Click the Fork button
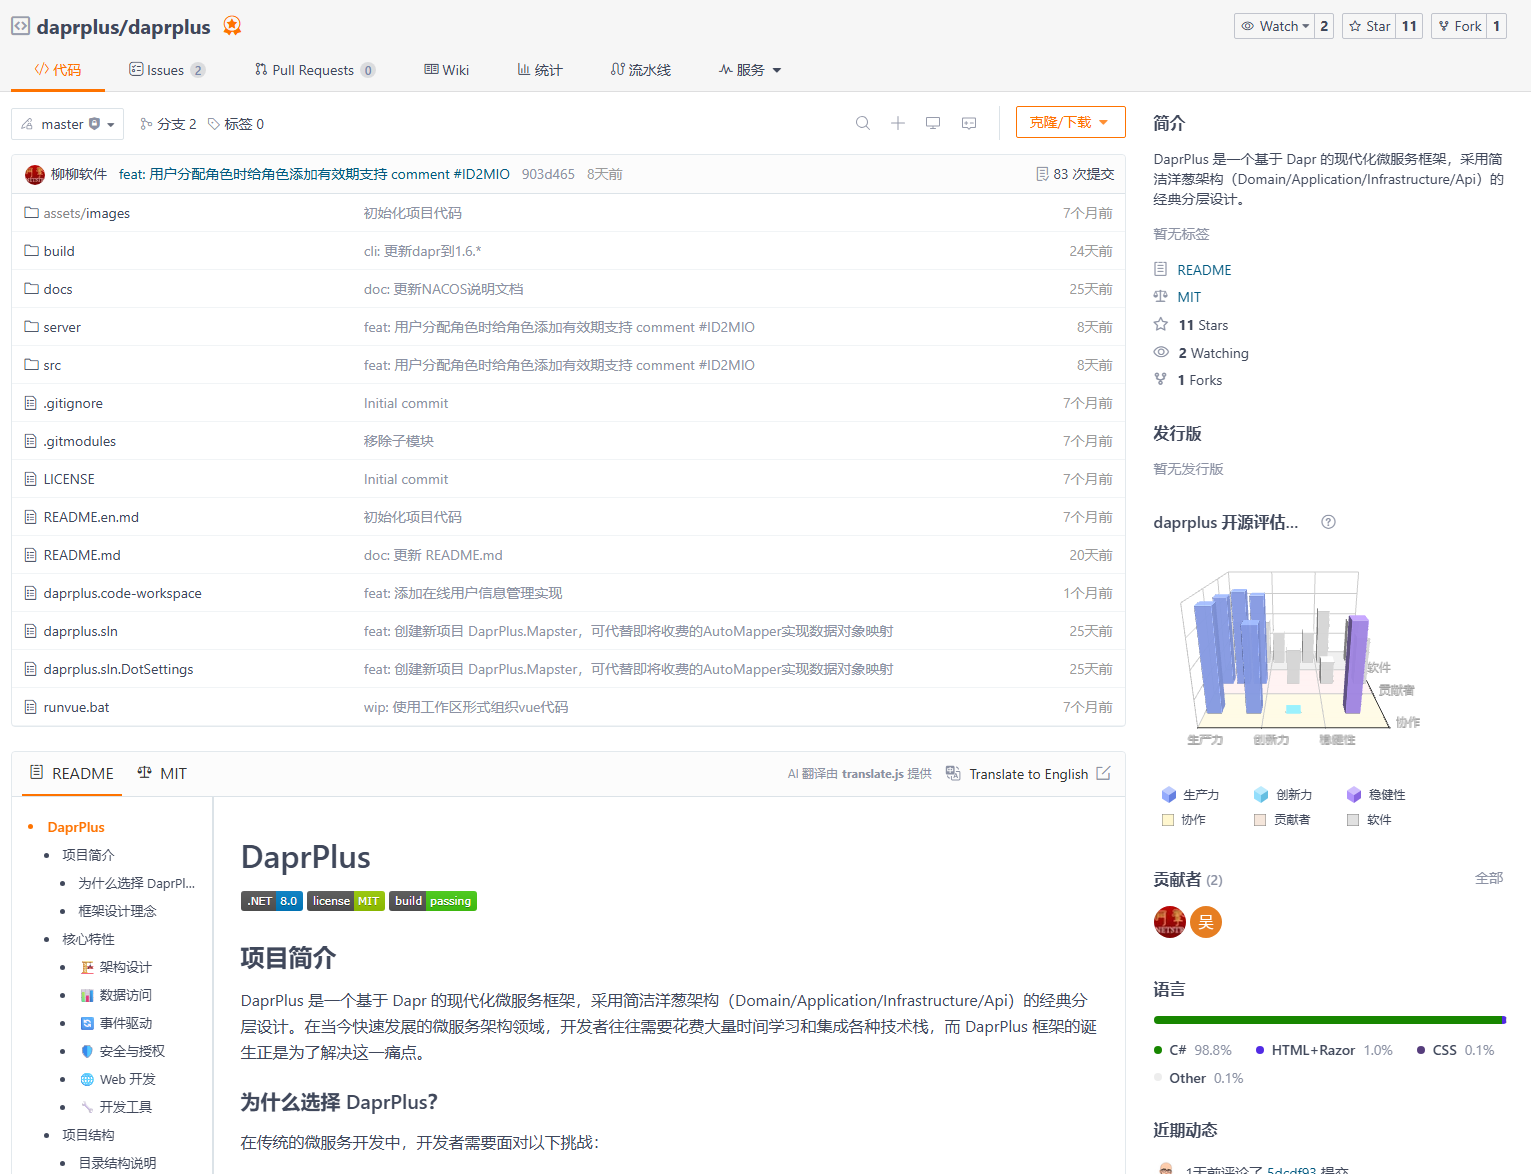The width and height of the screenshot is (1531, 1174). tap(1460, 26)
